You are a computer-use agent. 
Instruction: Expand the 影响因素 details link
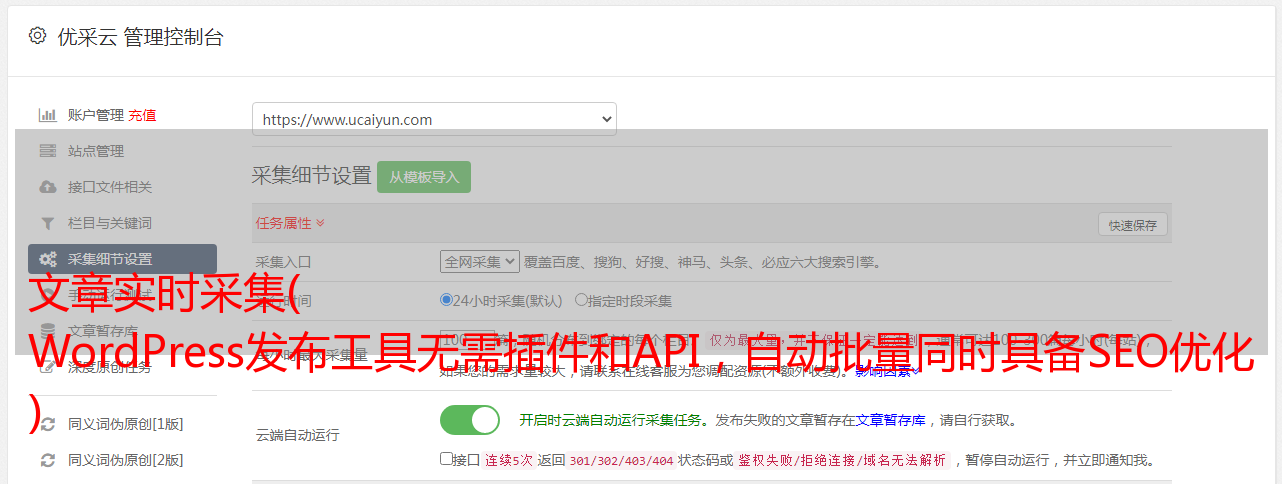888,371
